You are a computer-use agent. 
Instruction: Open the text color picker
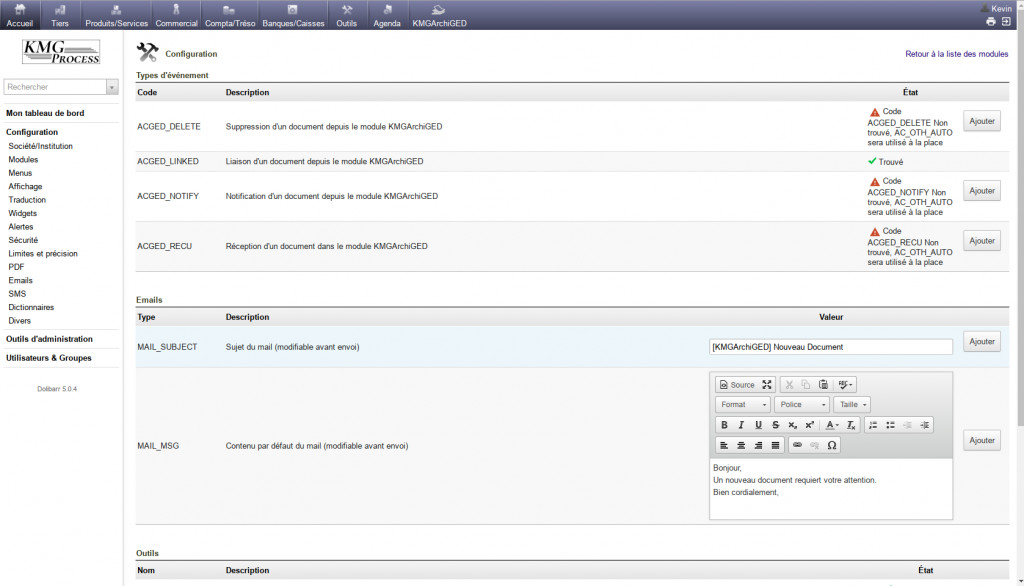(x=832, y=425)
